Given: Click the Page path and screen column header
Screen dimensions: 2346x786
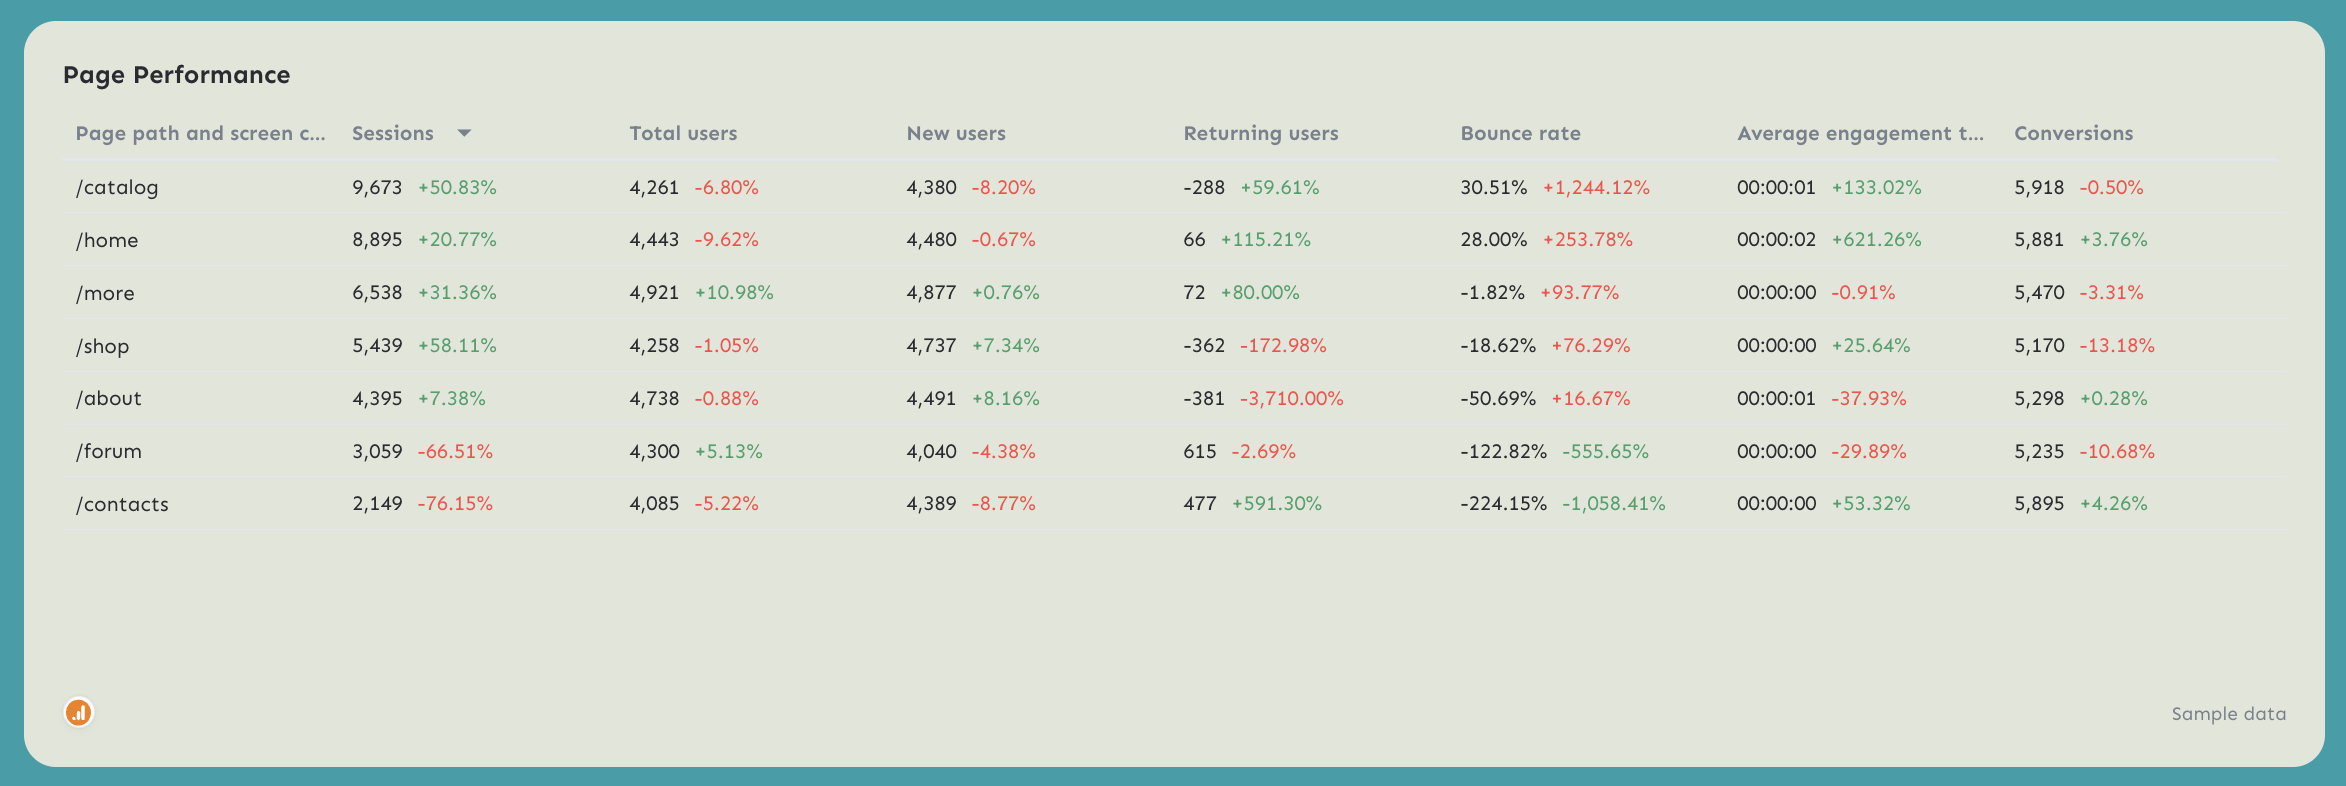Looking at the screenshot, I should [x=200, y=132].
